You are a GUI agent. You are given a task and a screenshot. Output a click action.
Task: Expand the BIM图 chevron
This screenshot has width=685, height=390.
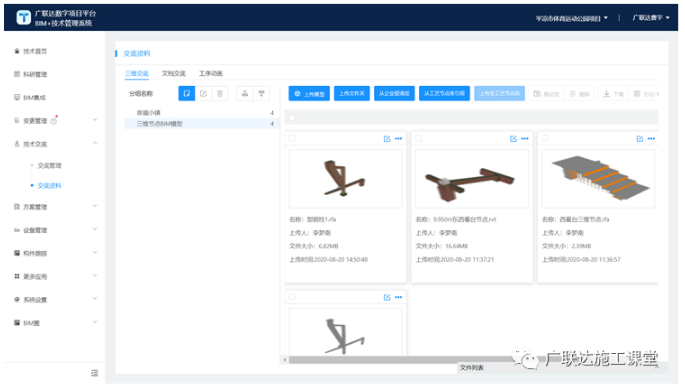pyautogui.click(x=95, y=322)
